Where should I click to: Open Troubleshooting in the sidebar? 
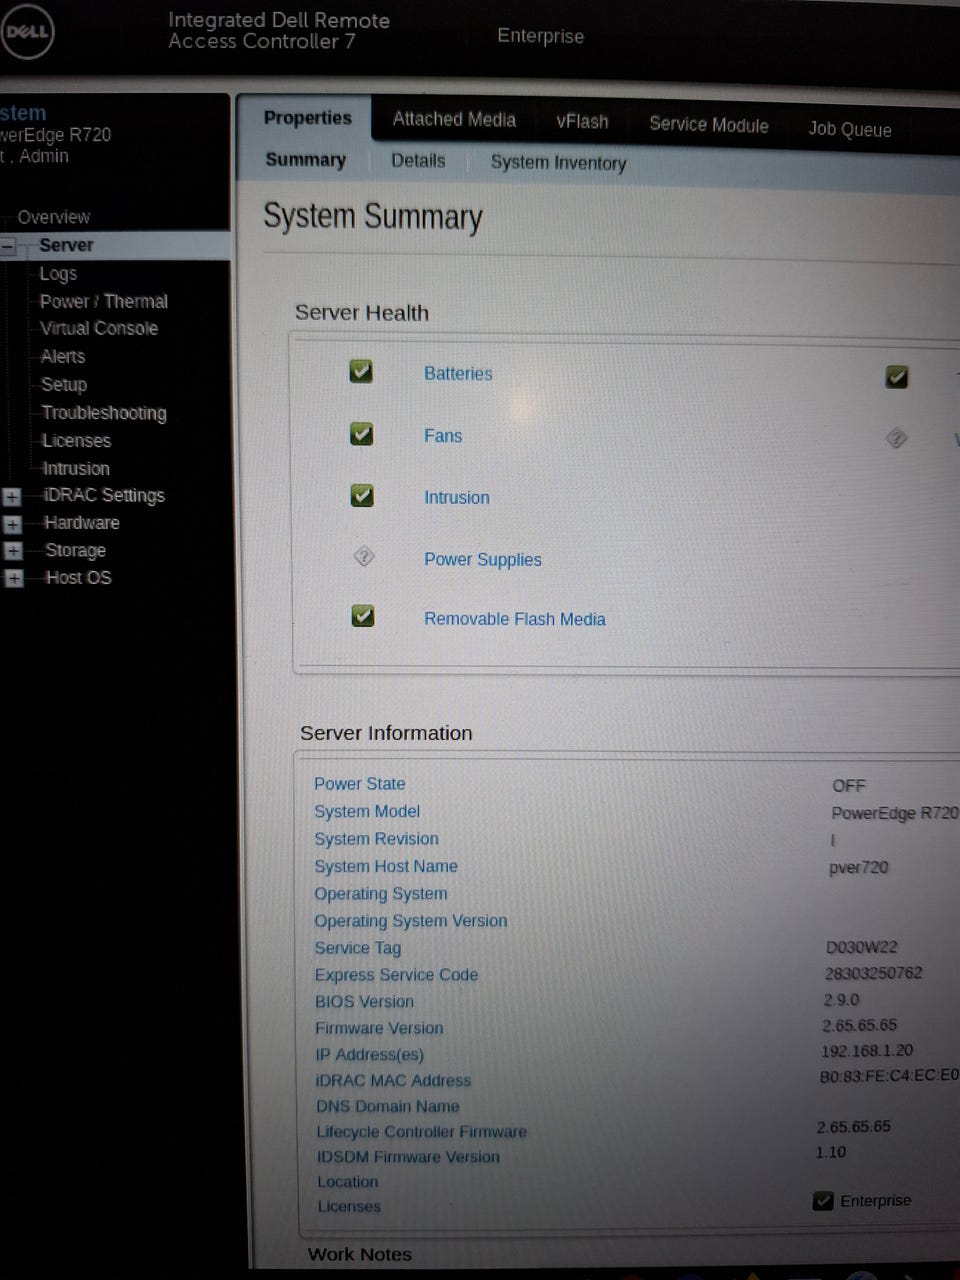[103, 413]
